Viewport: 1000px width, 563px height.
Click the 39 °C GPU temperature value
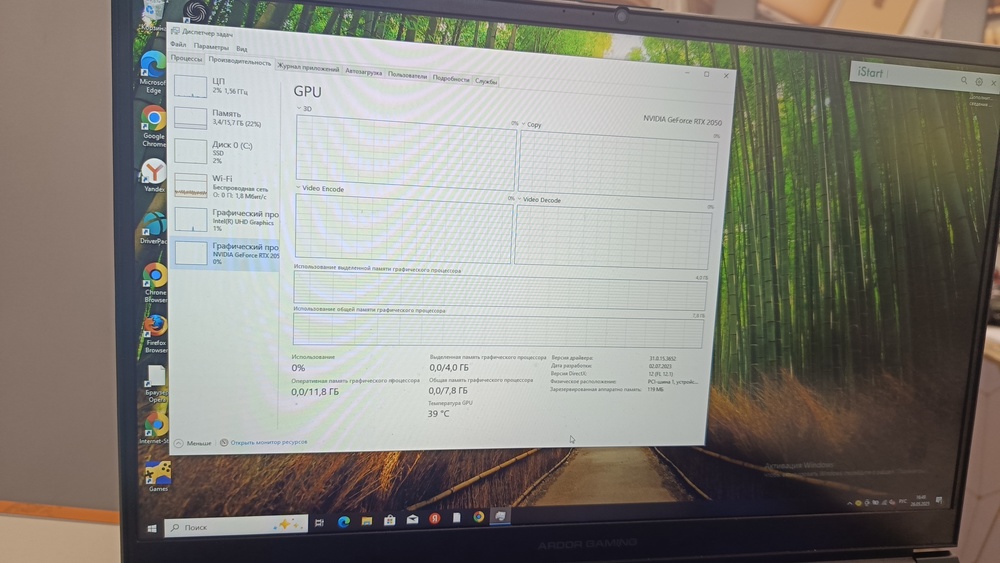click(438, 414)
